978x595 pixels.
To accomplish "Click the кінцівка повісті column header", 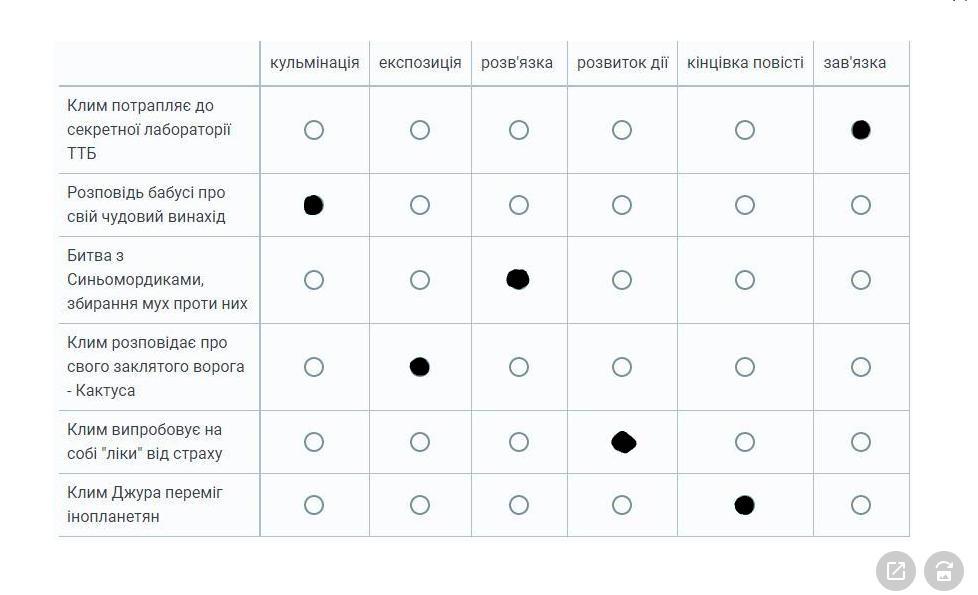I will (x=745, y=63).
